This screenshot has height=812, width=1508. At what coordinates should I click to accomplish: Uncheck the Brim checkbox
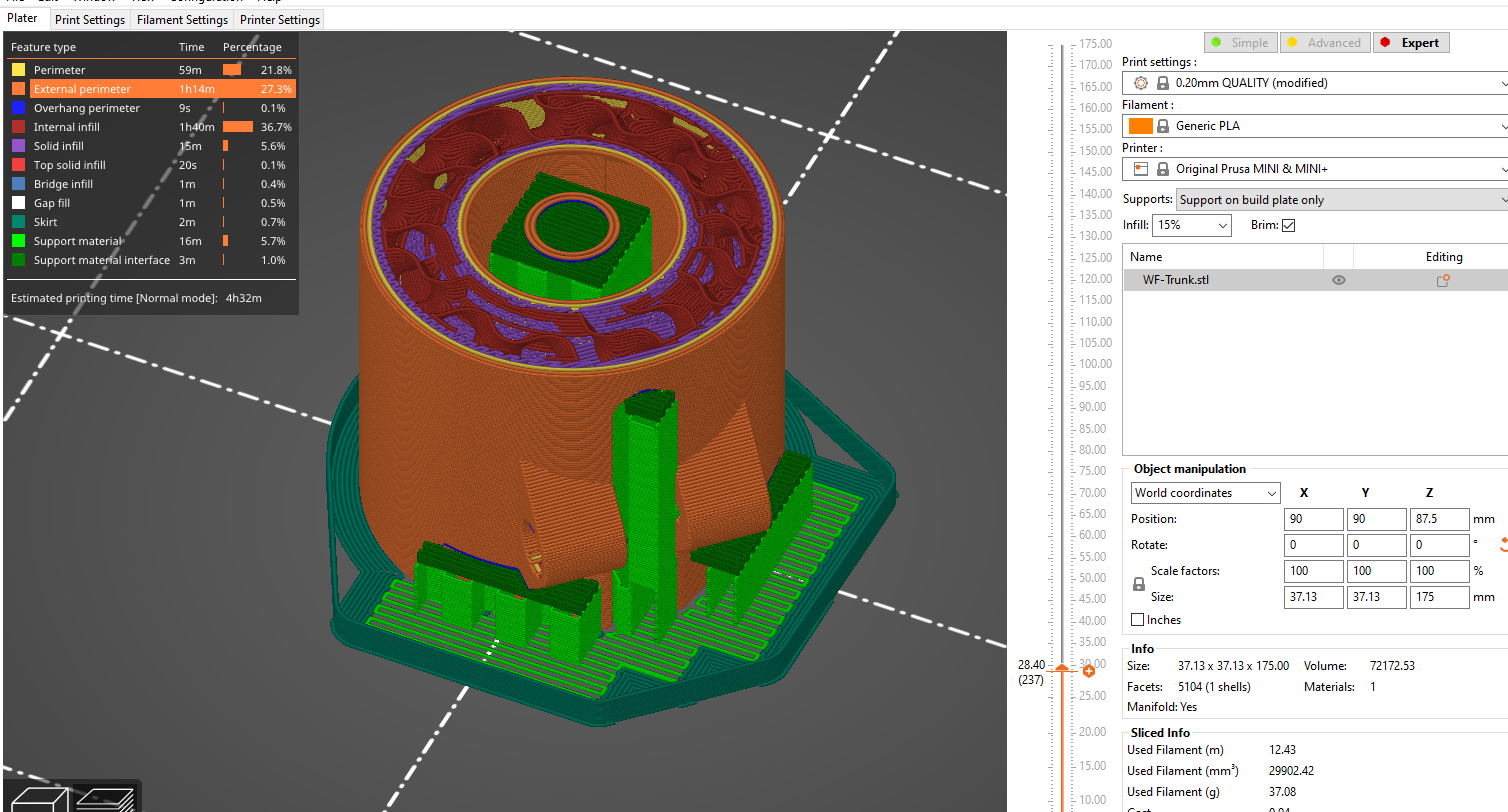point(1288,225)
